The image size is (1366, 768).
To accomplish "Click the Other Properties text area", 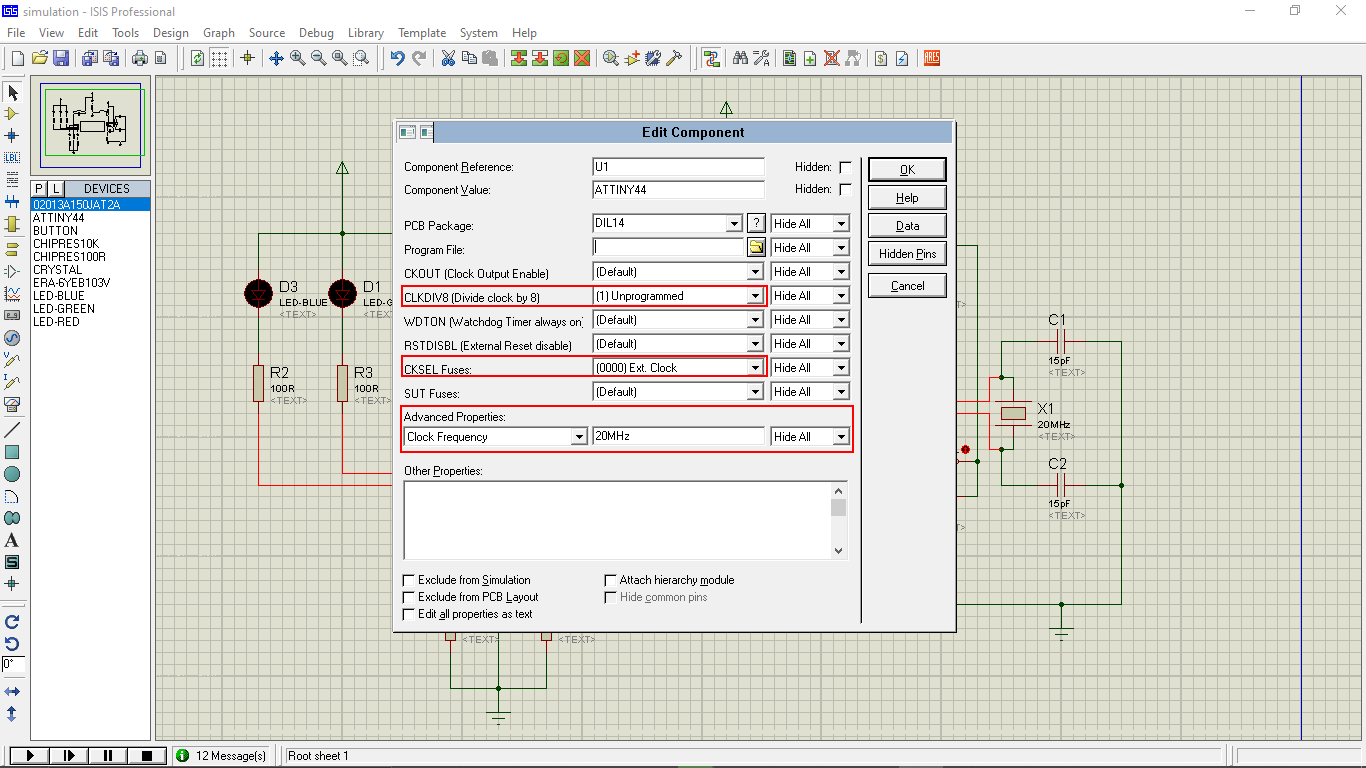I will (617, 520).
